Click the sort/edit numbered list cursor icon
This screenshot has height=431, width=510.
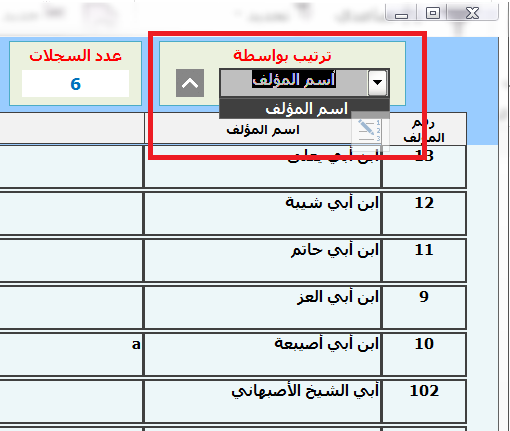(370, 131)
